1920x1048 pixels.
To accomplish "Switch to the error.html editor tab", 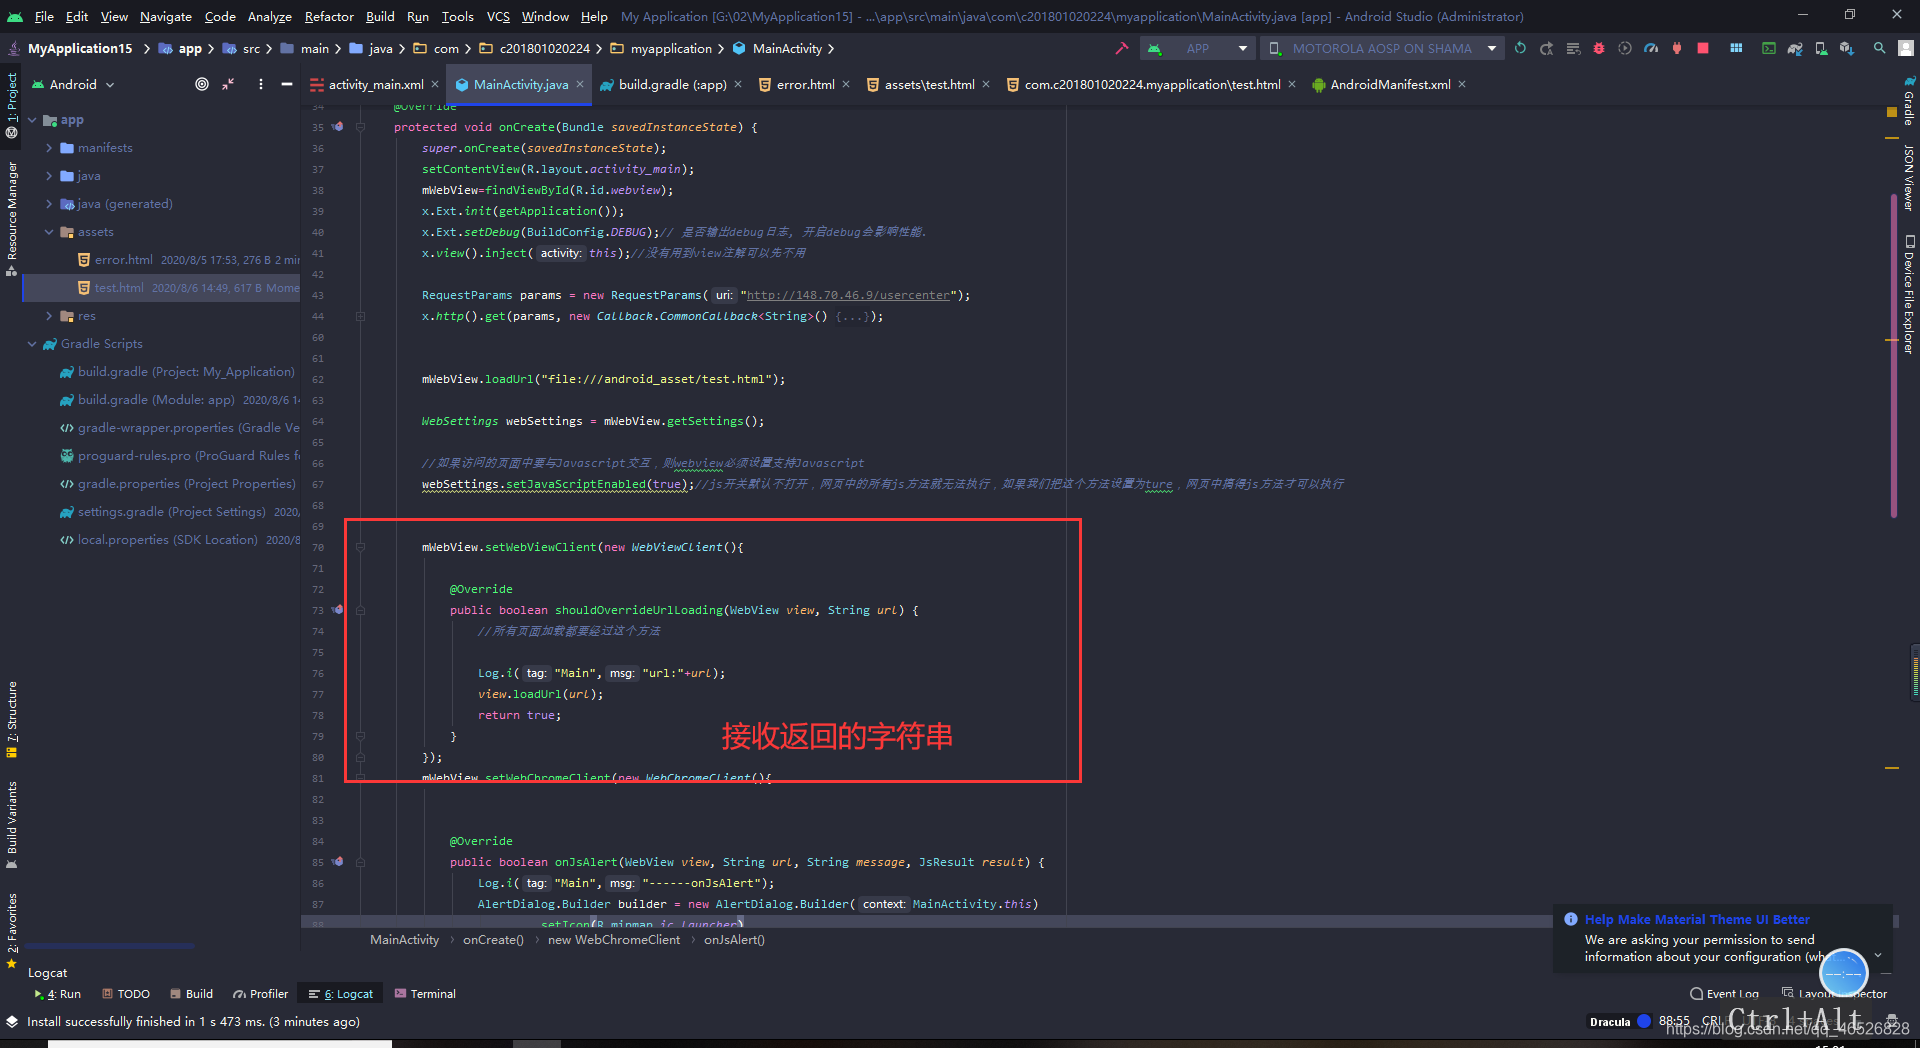I will pos(805,85).
